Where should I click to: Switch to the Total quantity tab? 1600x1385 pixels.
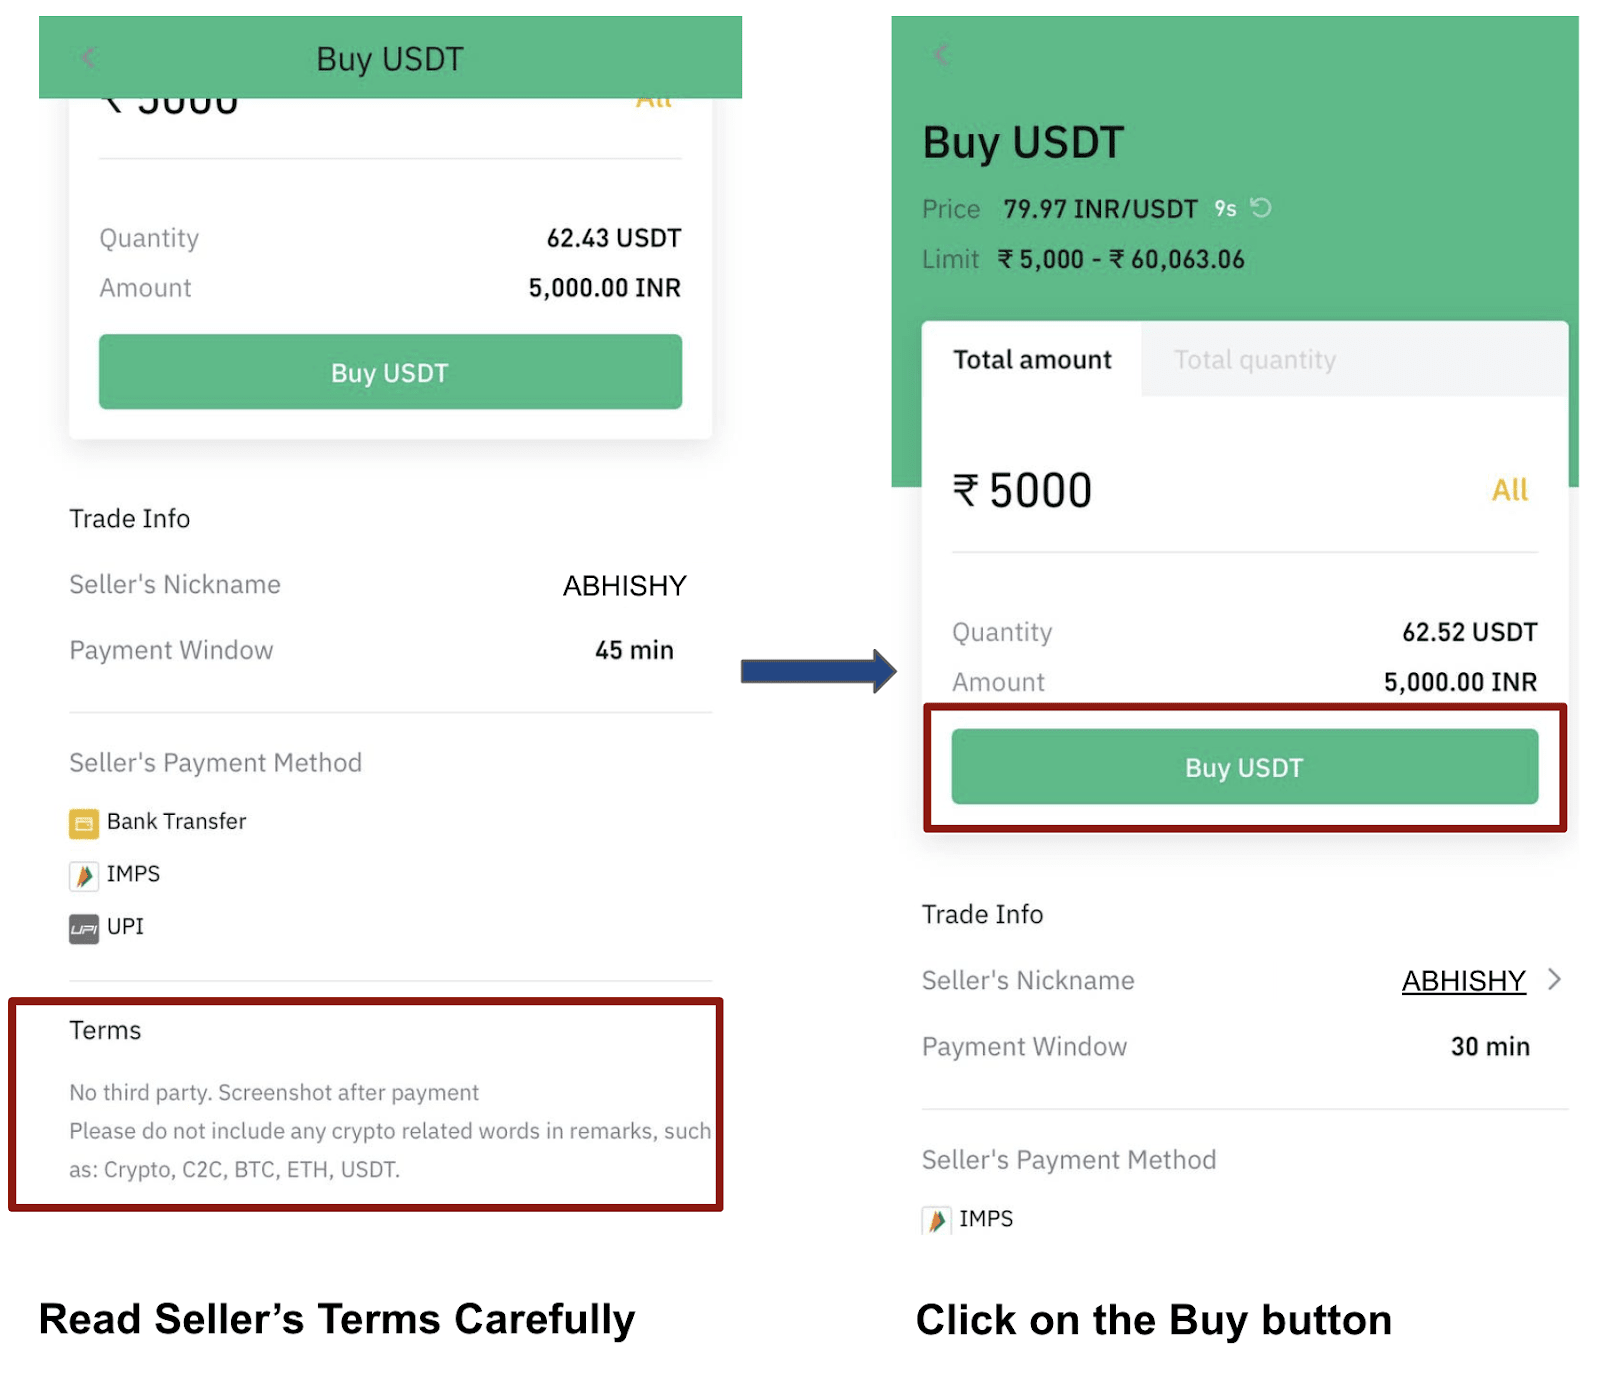tap(1254, 360)
